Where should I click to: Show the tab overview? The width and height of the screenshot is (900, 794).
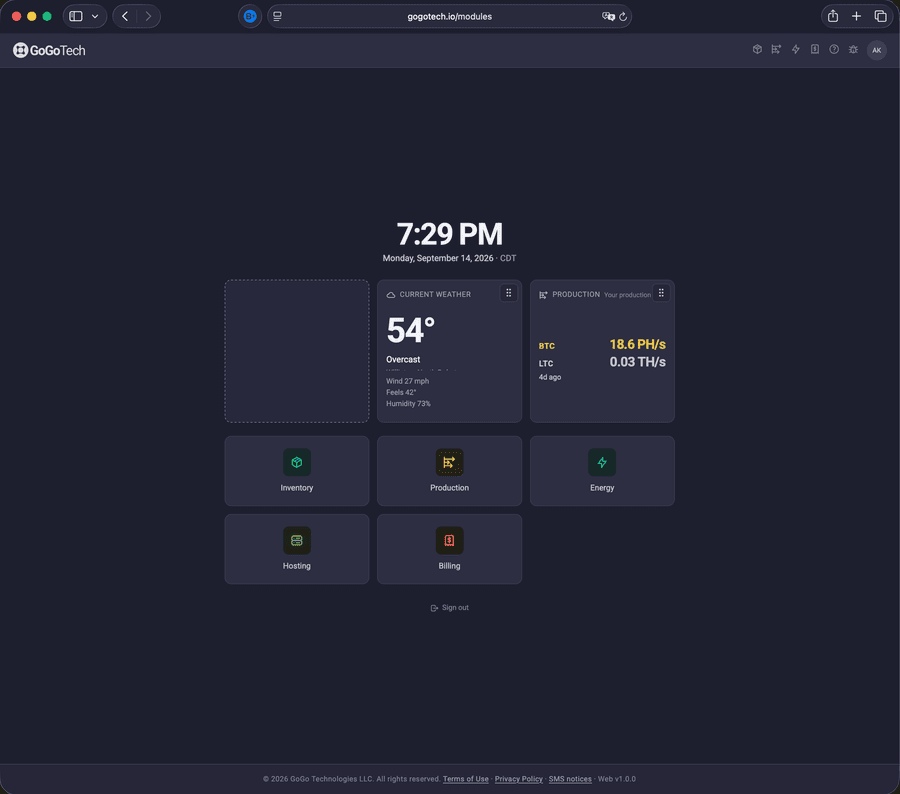click(880, 16)
